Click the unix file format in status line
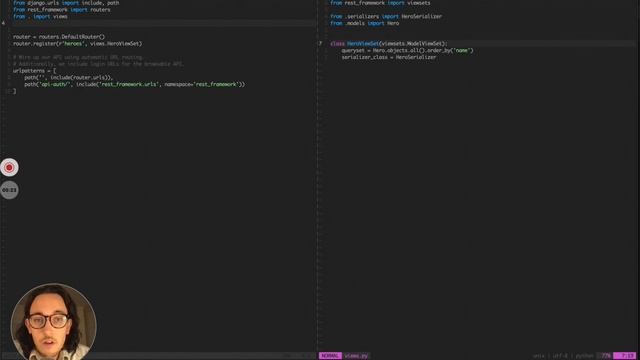The width and height of the screenshot is (640, 360). [x=539, y=356]
